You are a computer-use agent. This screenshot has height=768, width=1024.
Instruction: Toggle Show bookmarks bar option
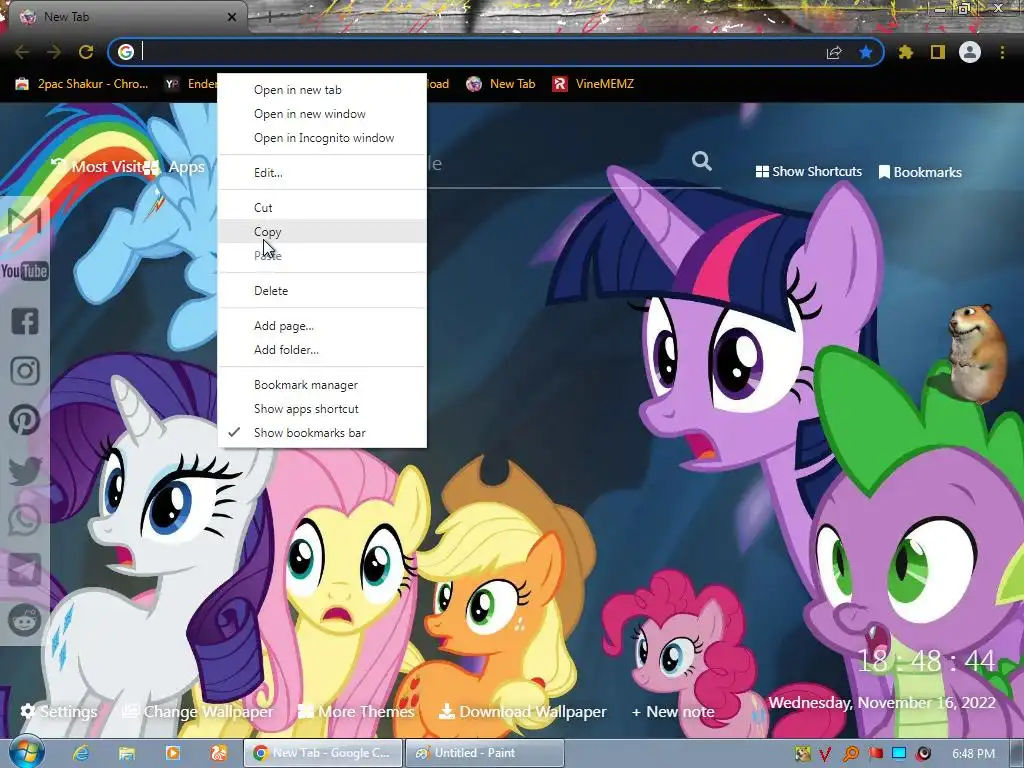(322, 432)
